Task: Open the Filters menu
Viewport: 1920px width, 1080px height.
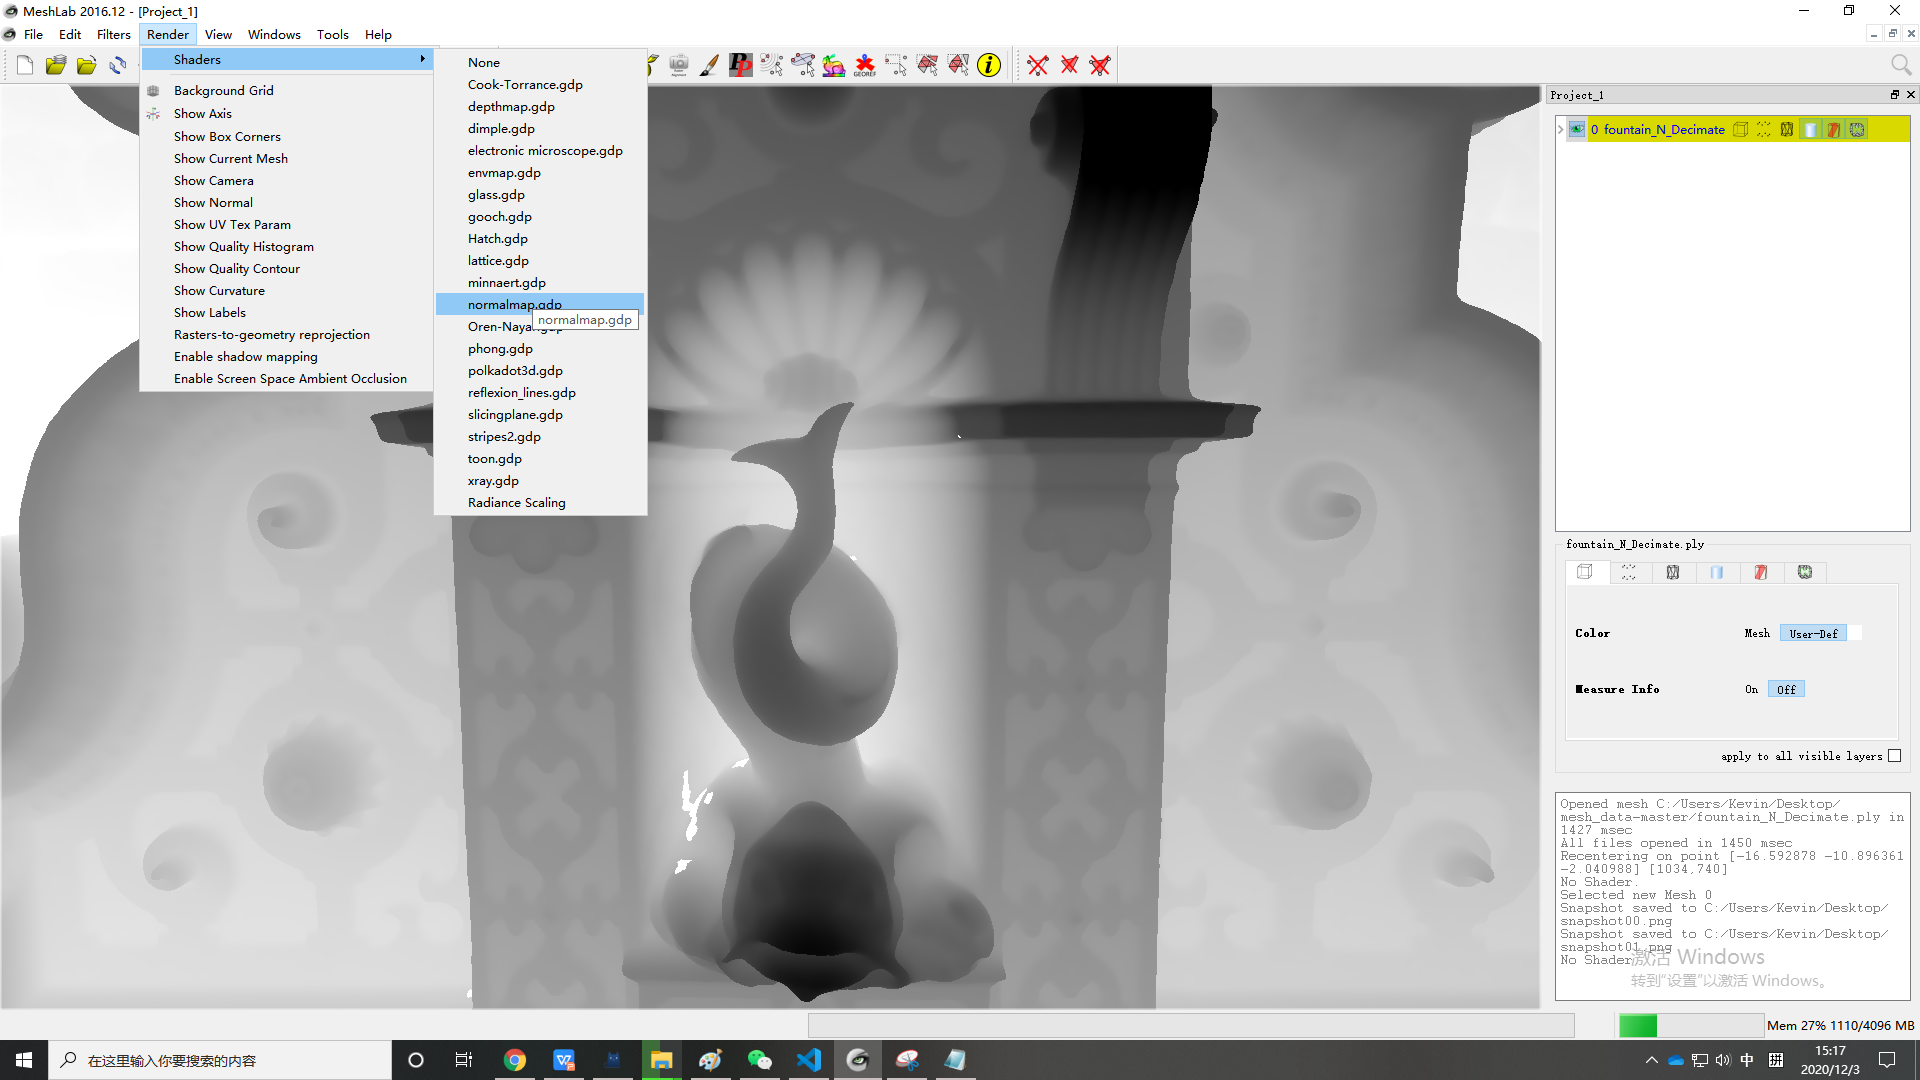Action: (113, 34)
